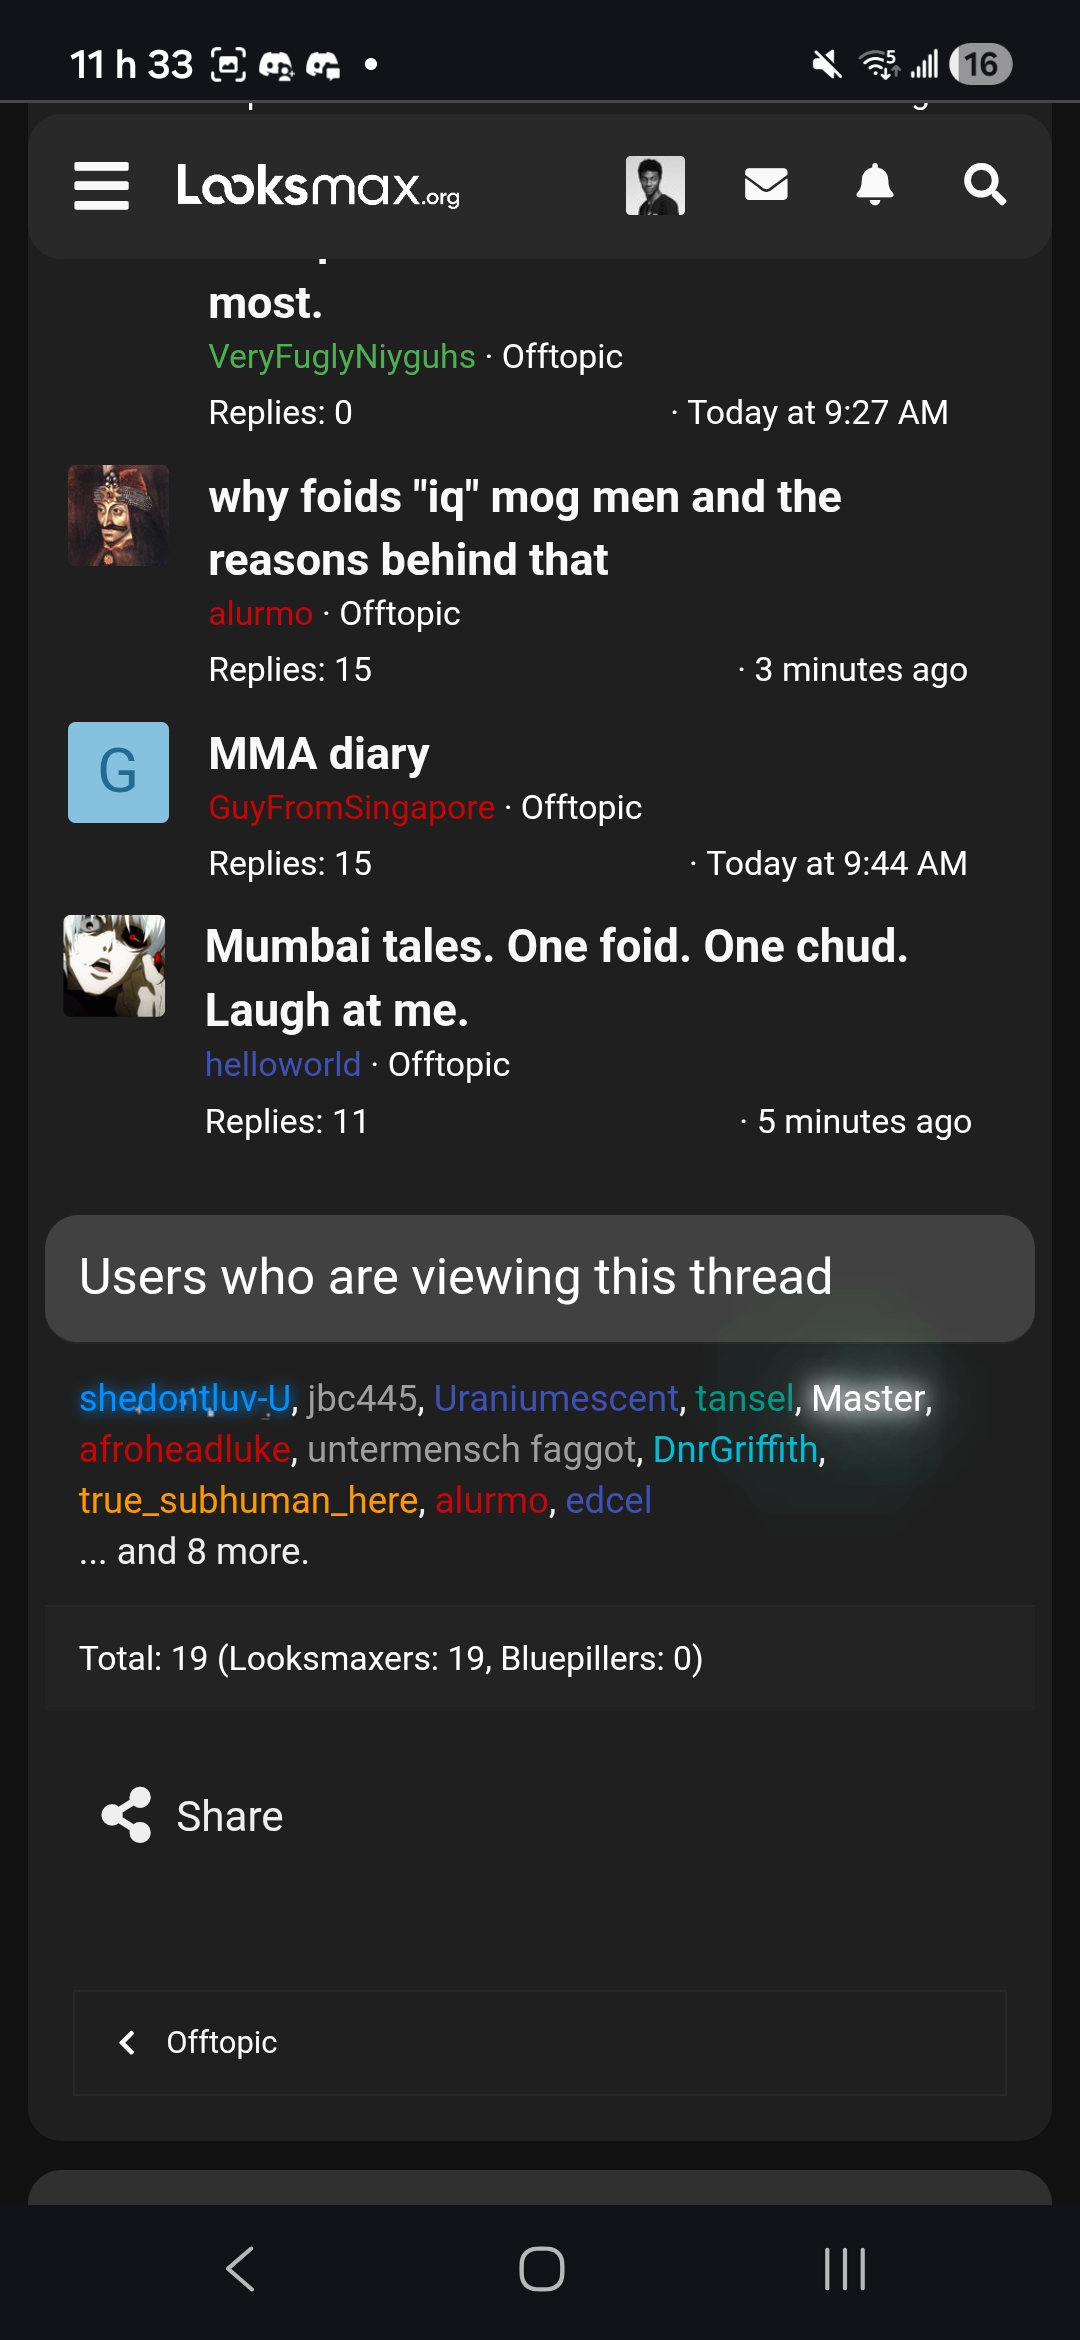Tap the G avatar thumbnail

(118, 772)
